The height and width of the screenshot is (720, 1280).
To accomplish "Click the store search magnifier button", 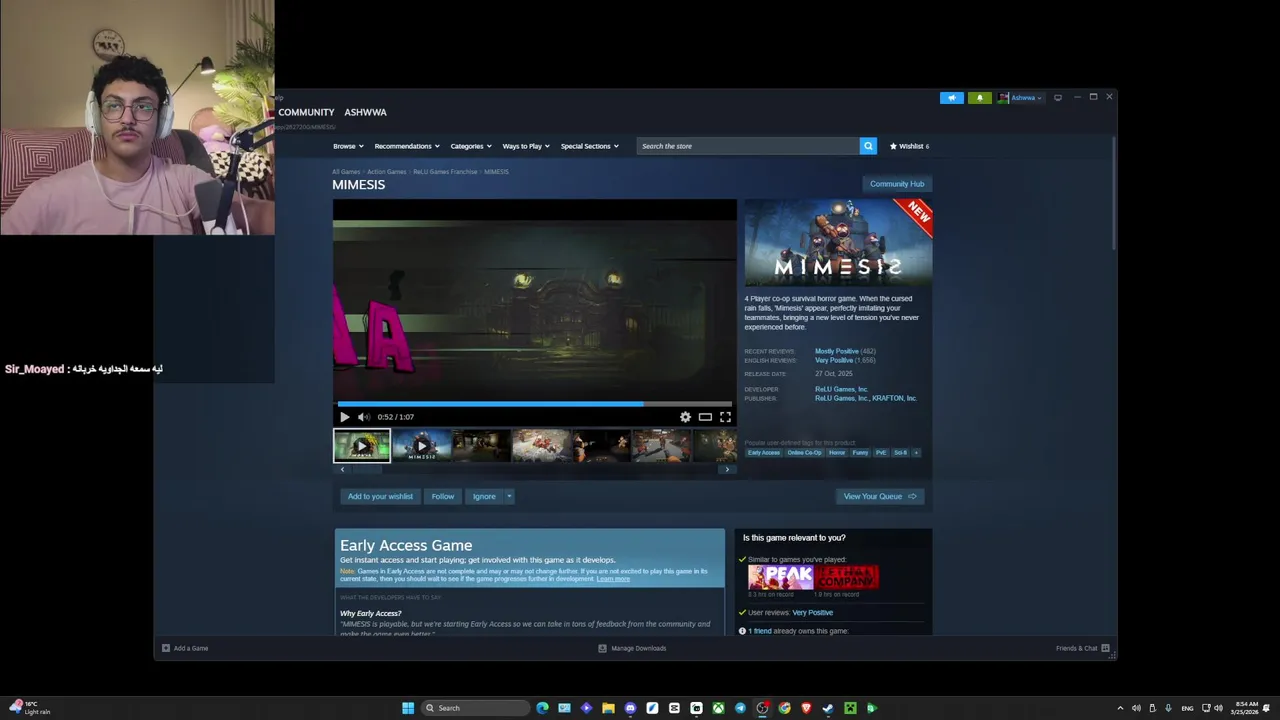I will 868,146.
